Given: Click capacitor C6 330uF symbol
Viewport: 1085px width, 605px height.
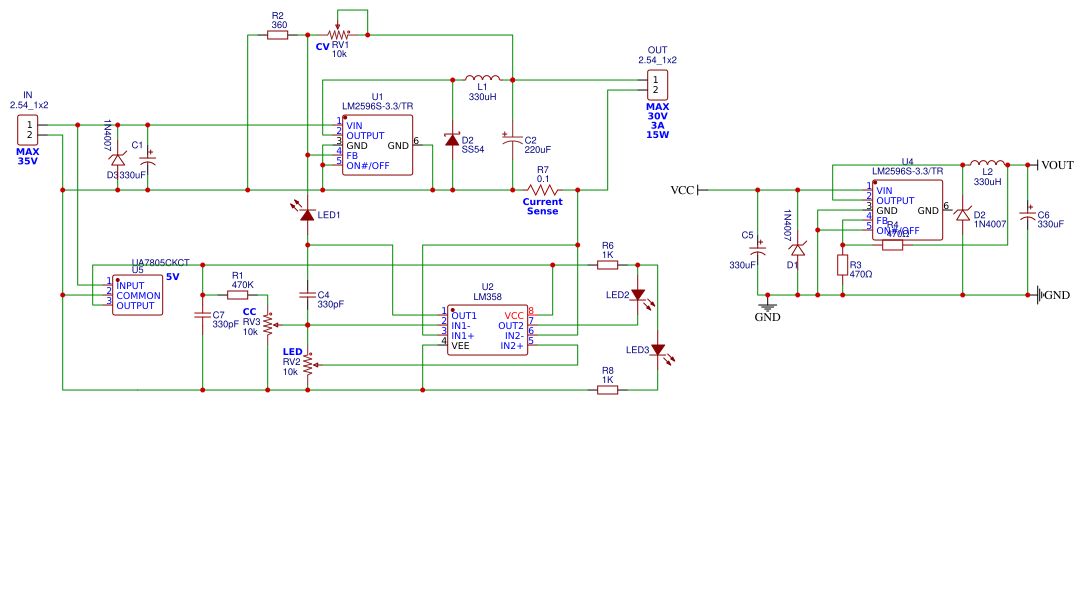Looking at the screenshot, I should click(x=1028, y=213).
